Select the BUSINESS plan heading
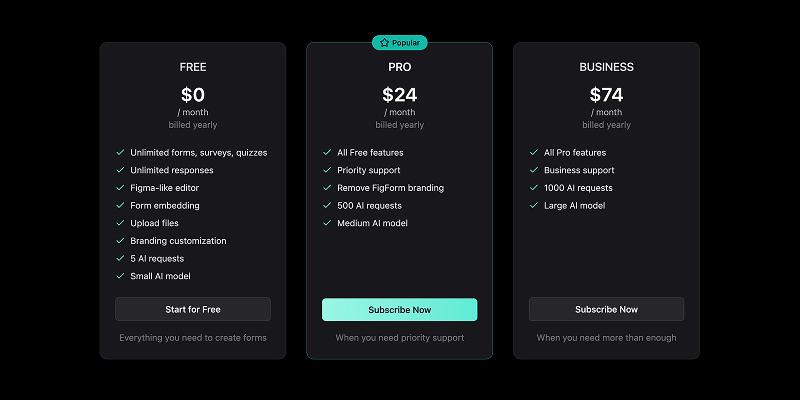The height and width of the screenshot is (400, 800). pos(606,68)
